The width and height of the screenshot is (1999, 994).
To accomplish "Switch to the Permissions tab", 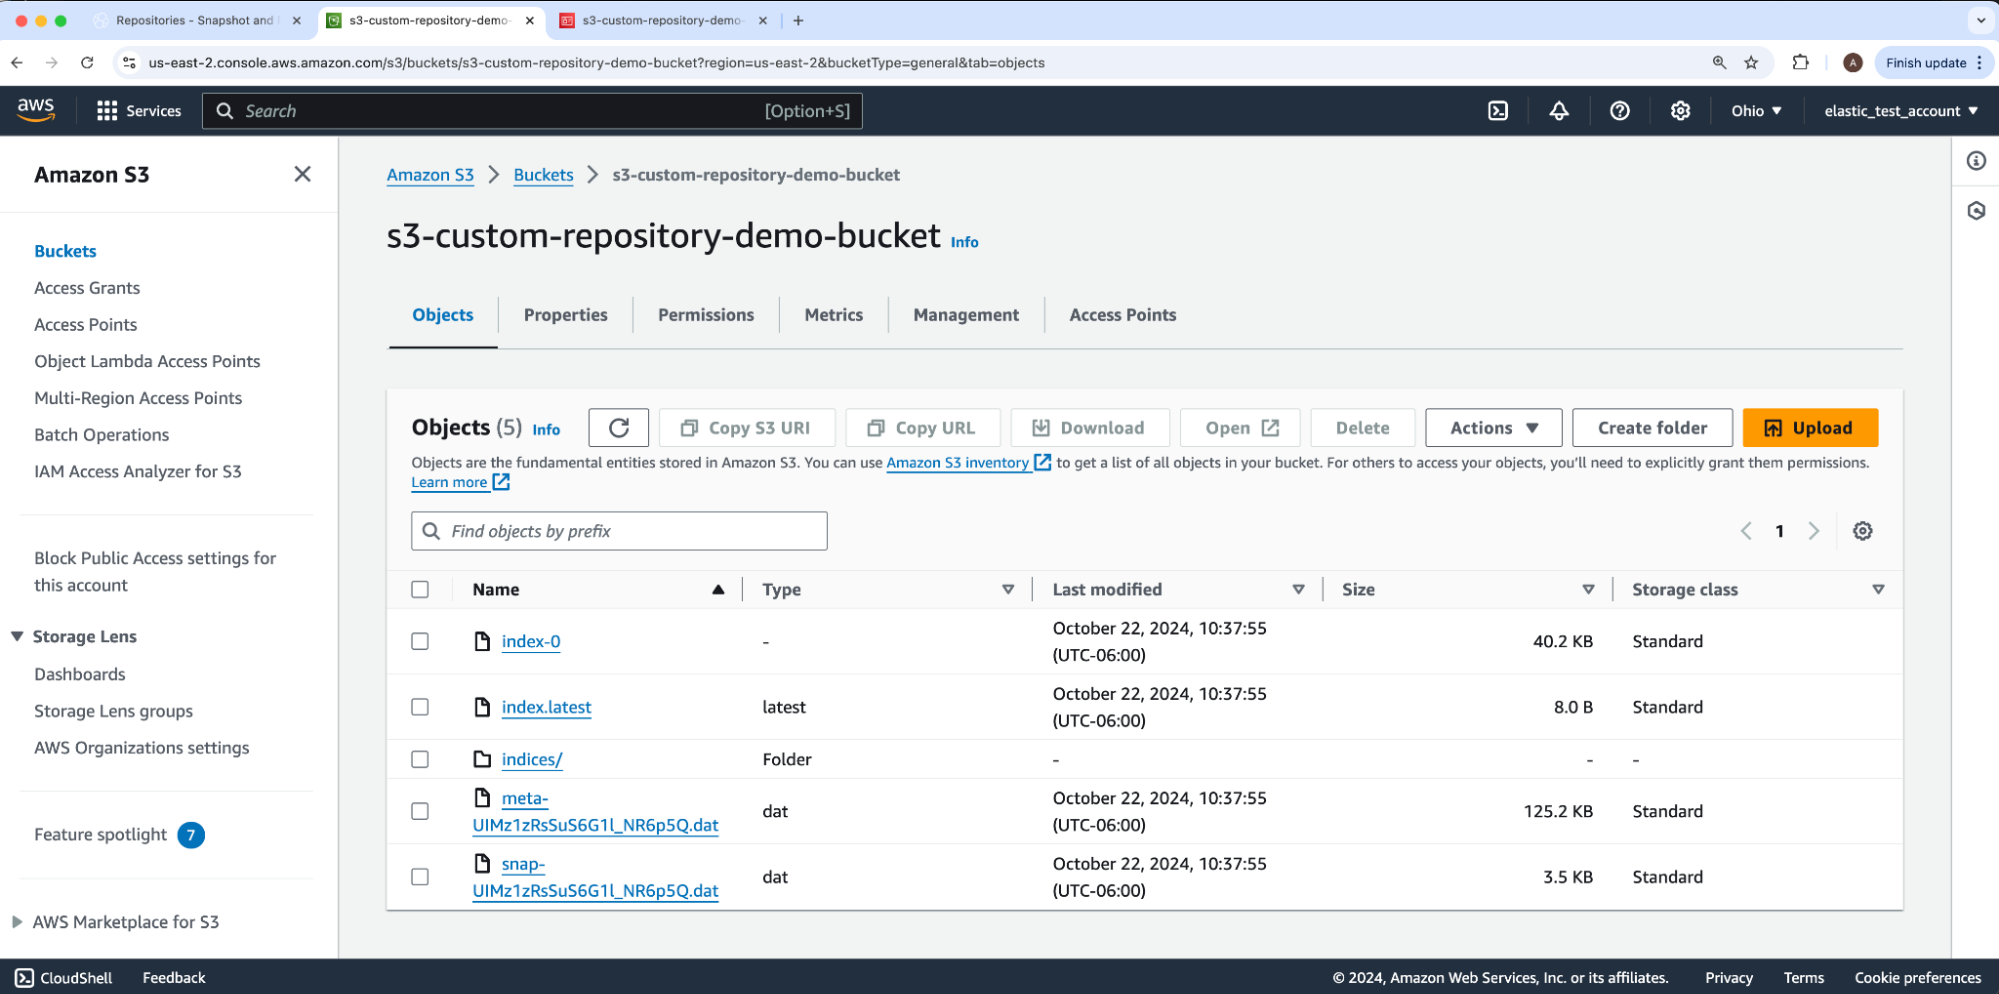I will click(706, 315).
